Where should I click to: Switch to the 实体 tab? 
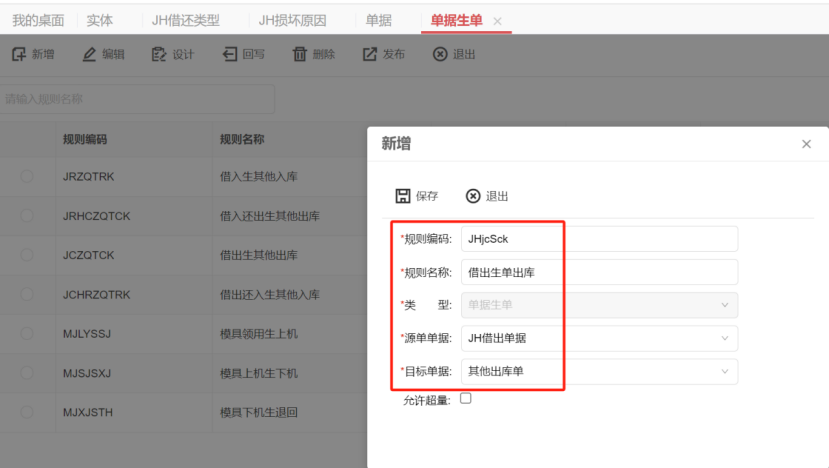point(99,21)
